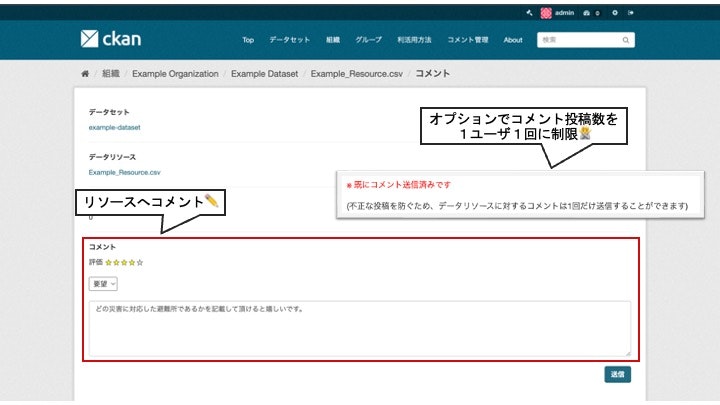Open the 利活用方法 menu item
Image resolution: width=720 pixels, height=405 pixels.
[x=414, y=40]
